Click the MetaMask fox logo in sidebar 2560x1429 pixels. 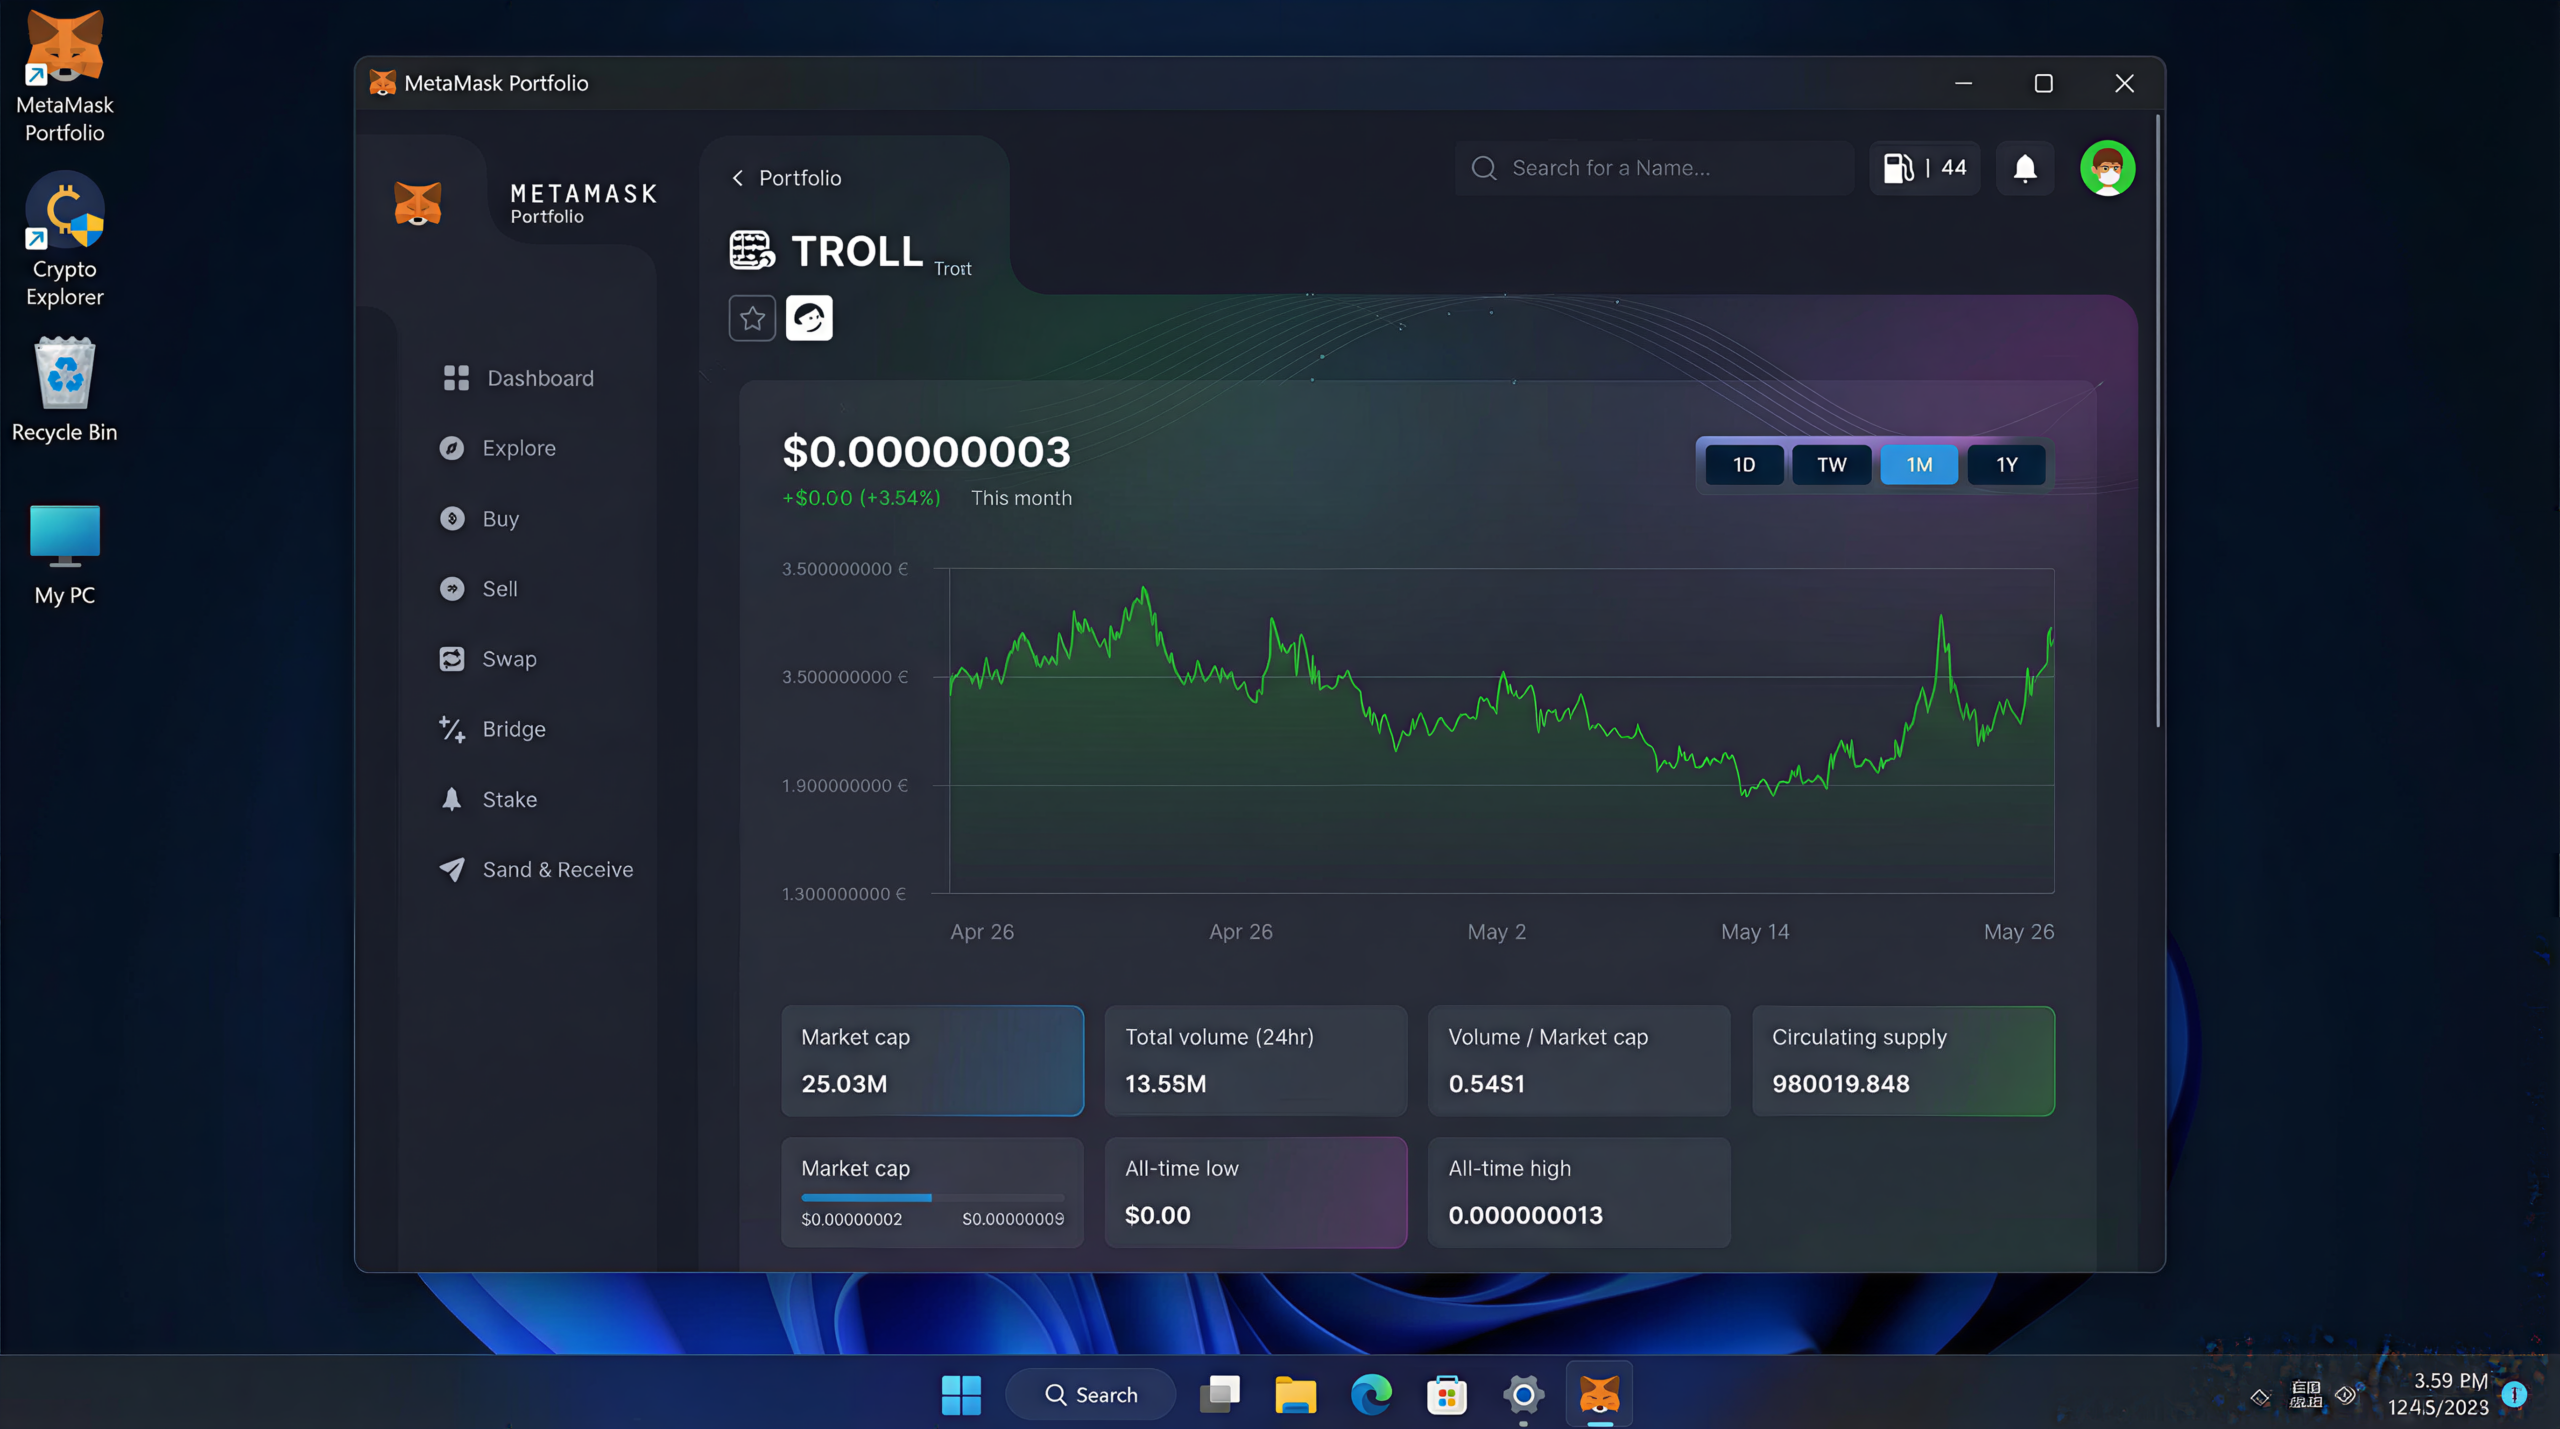pyautogui.click(x=418, y=203)
